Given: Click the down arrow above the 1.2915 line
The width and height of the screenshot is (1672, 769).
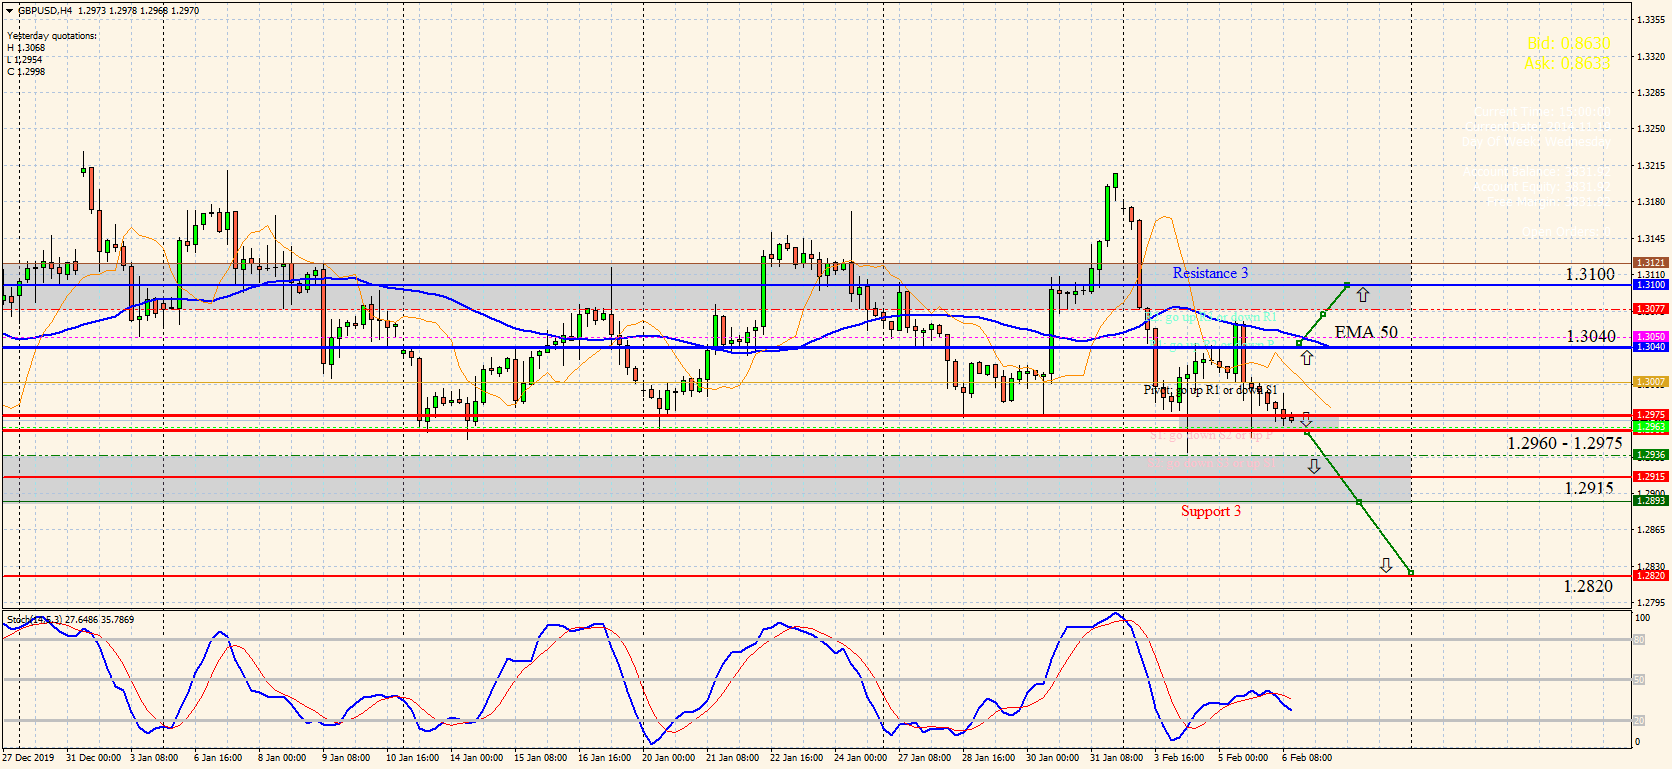Looking at the screenshot, I should click(1314, 466).
